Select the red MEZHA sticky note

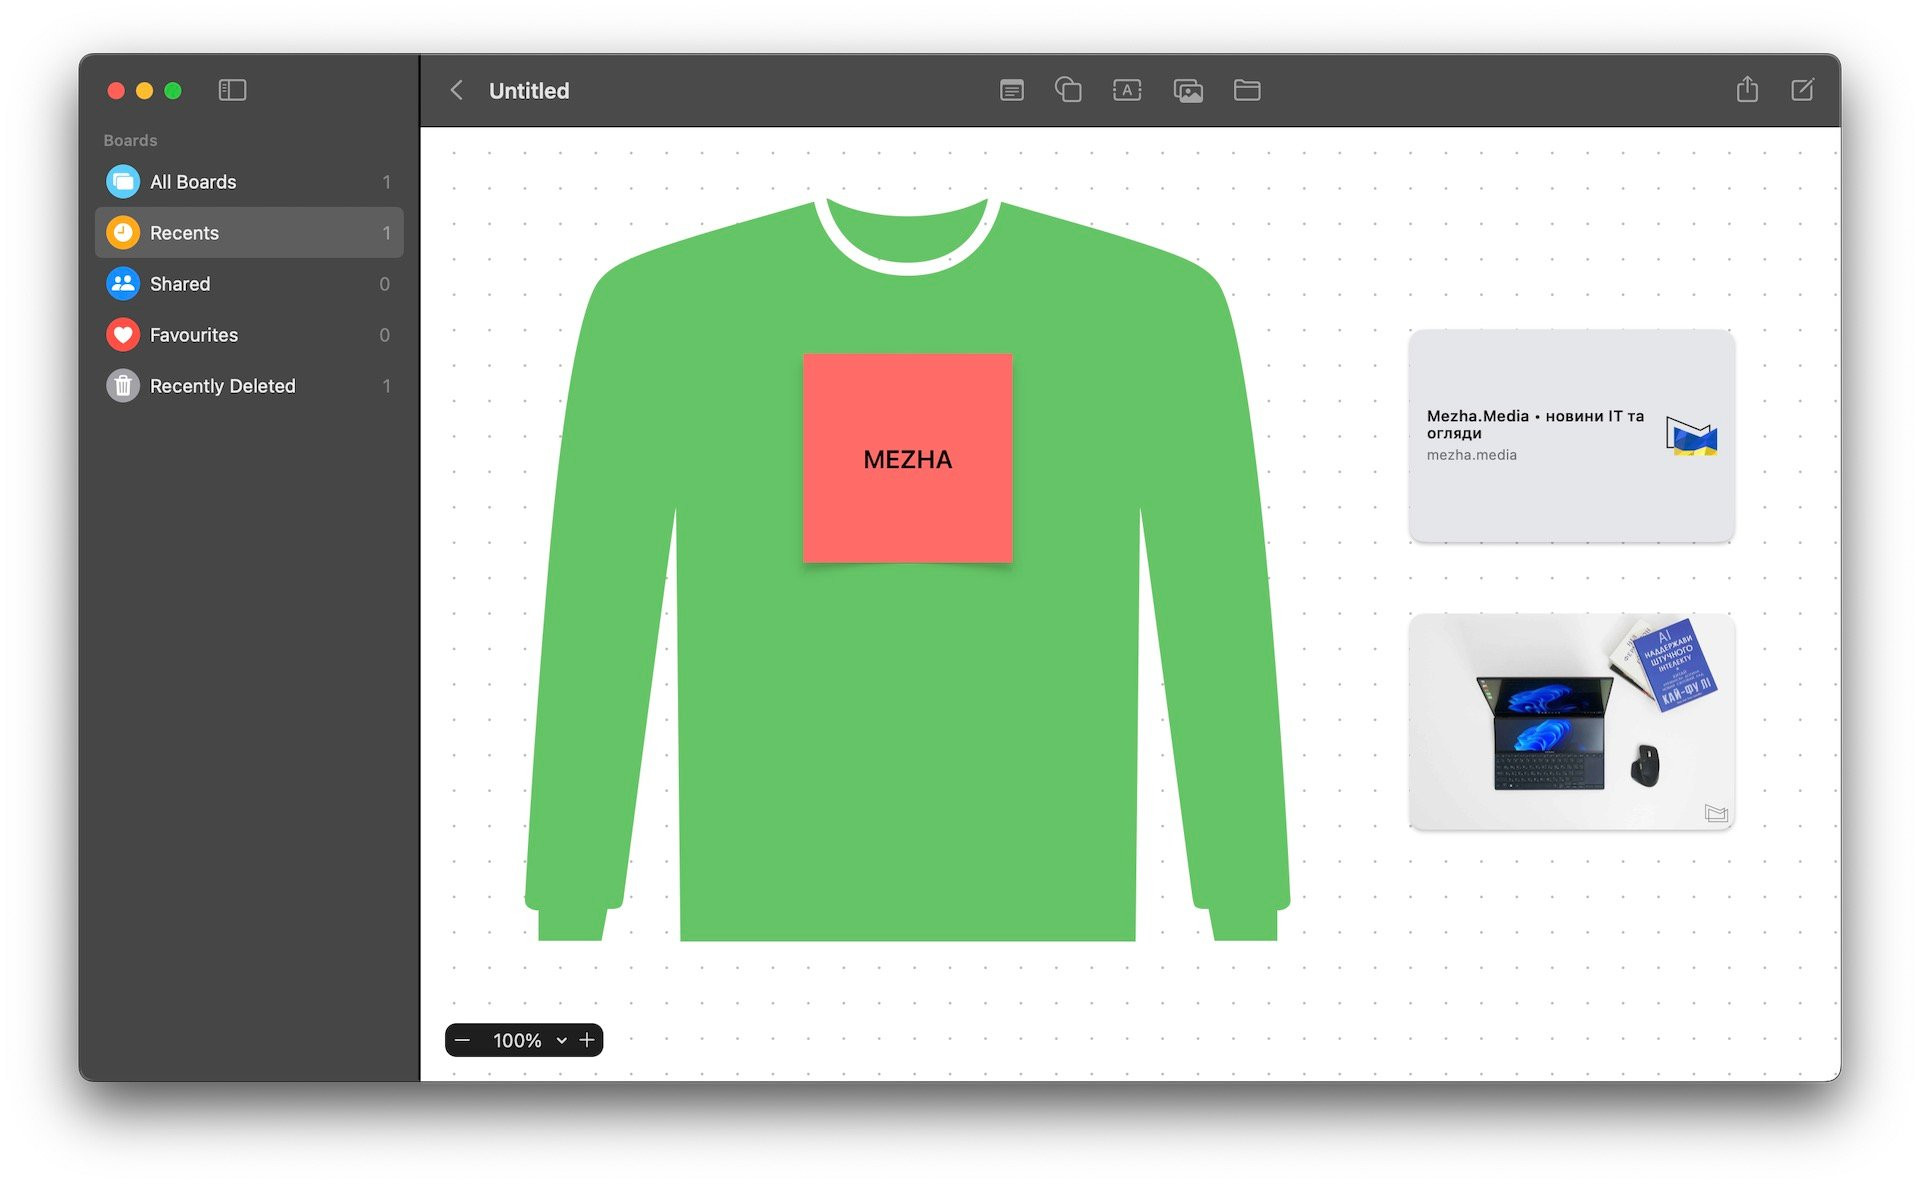pyautogui.click(x=908, y=458)
